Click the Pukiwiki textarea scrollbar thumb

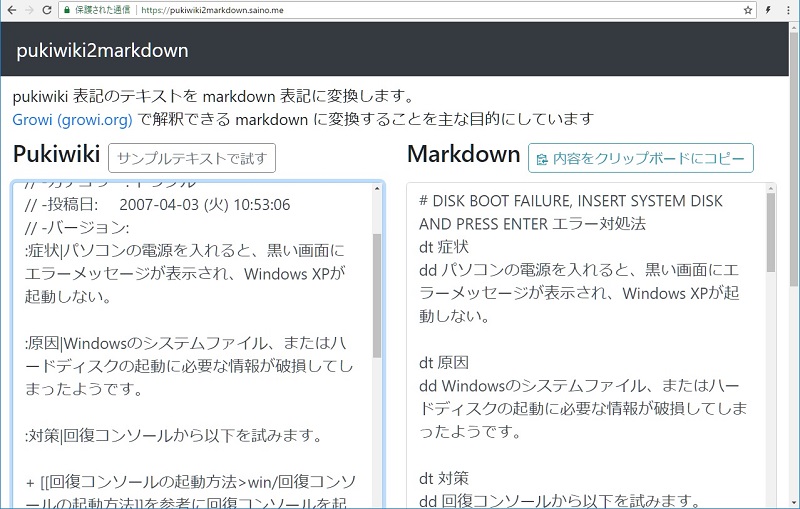(x=377, y=296)
